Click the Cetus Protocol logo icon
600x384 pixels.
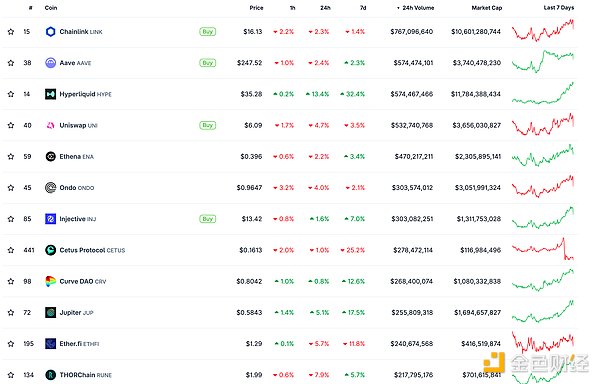[51, 250]
